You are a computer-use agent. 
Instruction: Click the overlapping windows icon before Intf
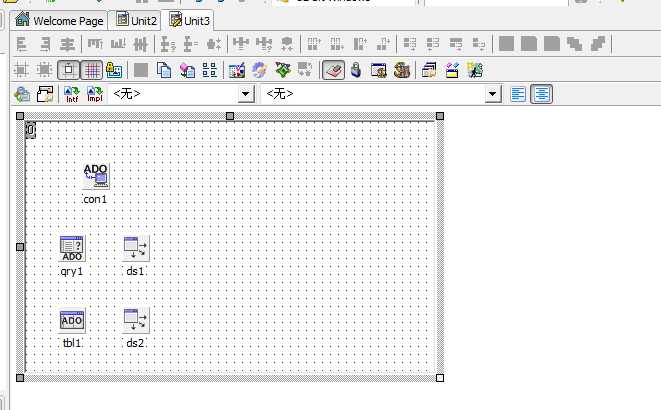coord(45,94)
